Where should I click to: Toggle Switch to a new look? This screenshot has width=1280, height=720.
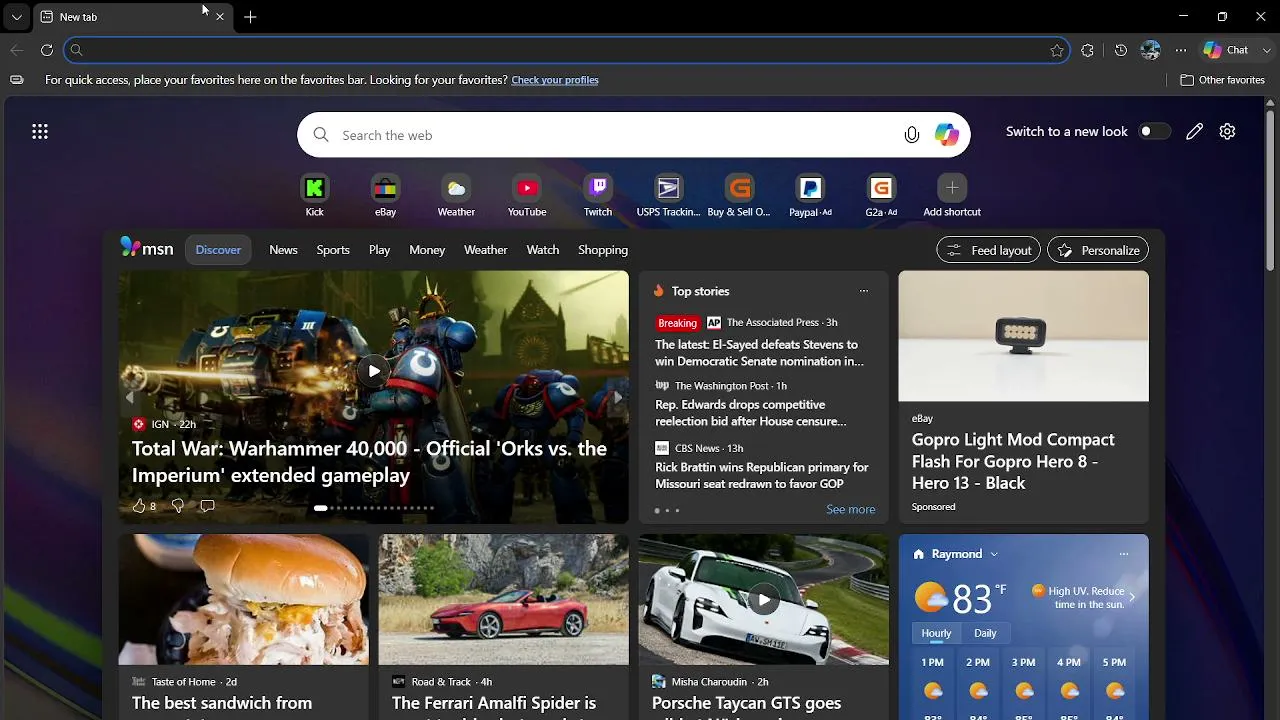coord(1153,132)
